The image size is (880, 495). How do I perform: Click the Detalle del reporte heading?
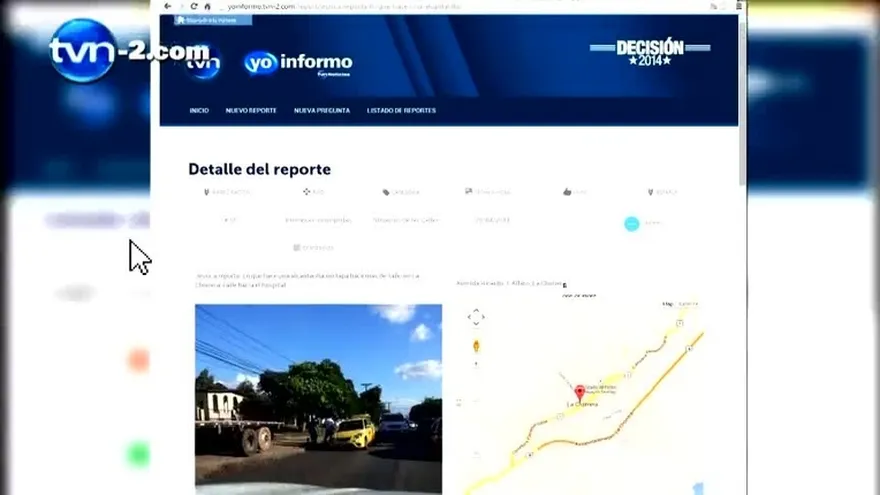point(259,169)
